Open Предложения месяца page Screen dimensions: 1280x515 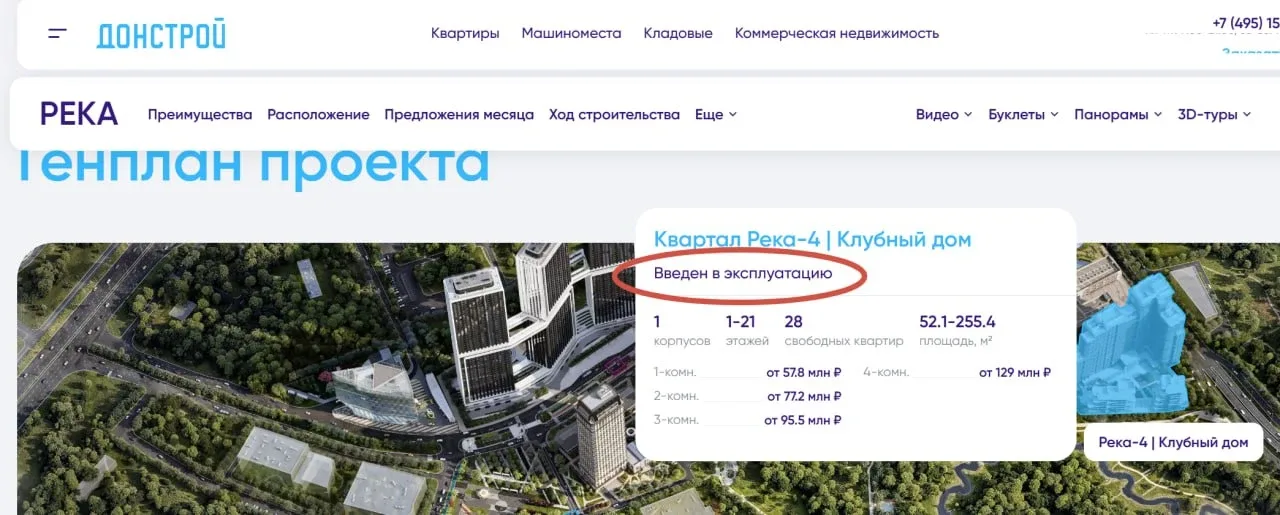tap(459, 114)
